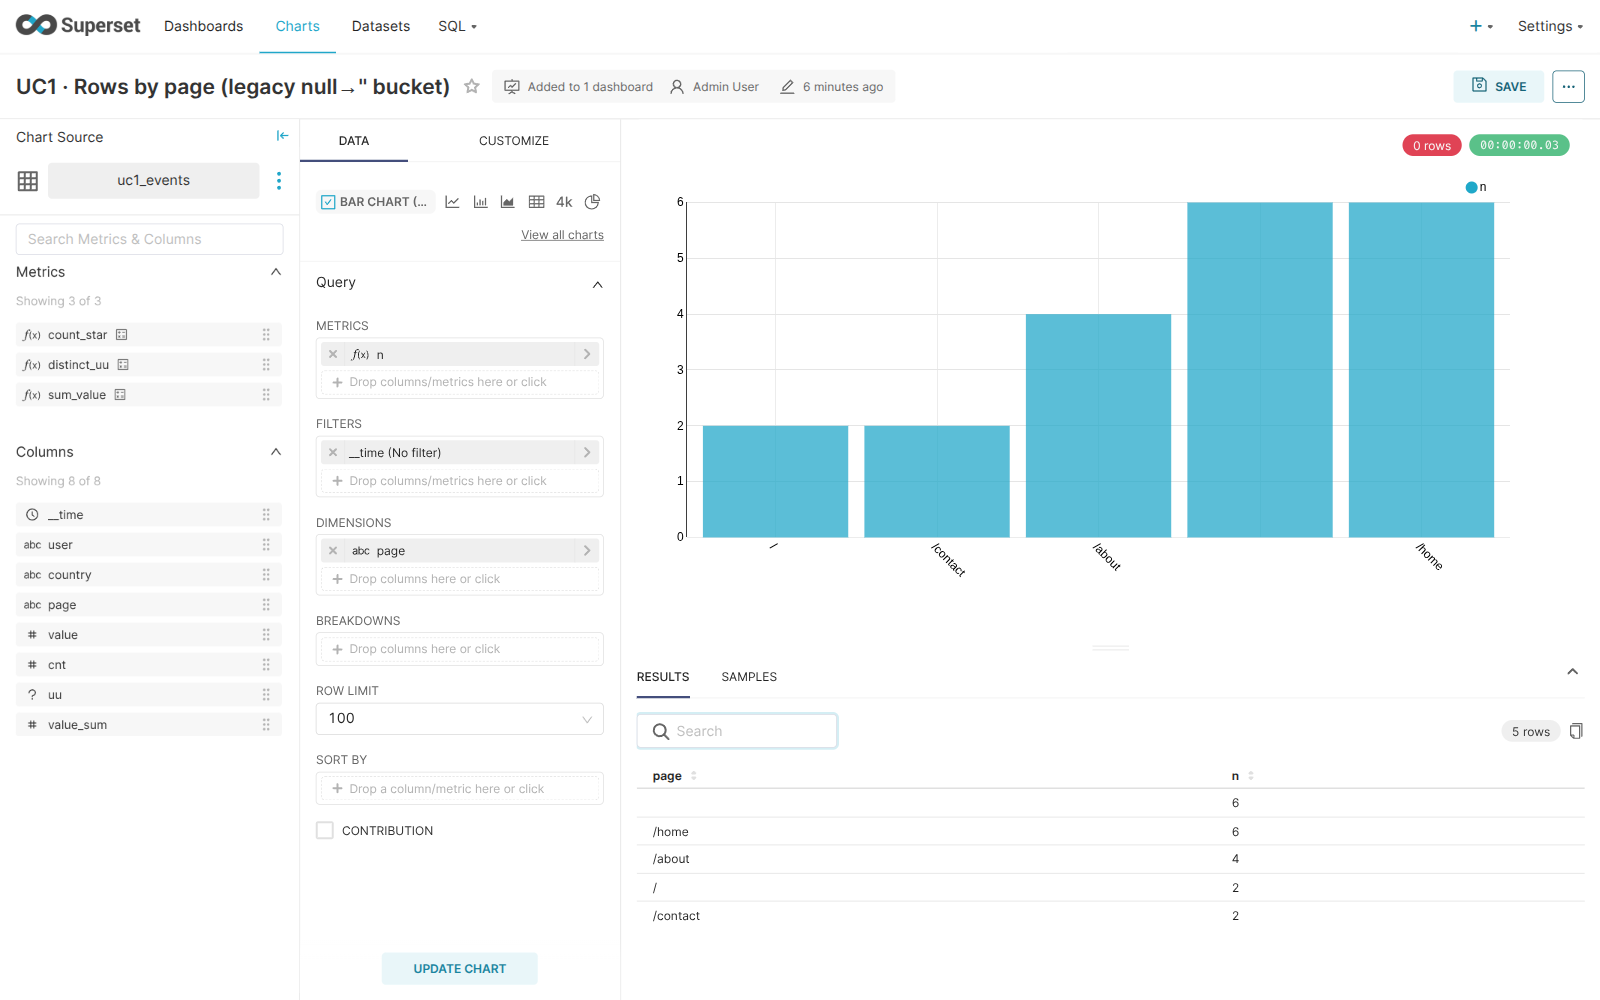Select the 4k big number chart icon
Screen dimensions: 1600x1000
pos(564,202)
